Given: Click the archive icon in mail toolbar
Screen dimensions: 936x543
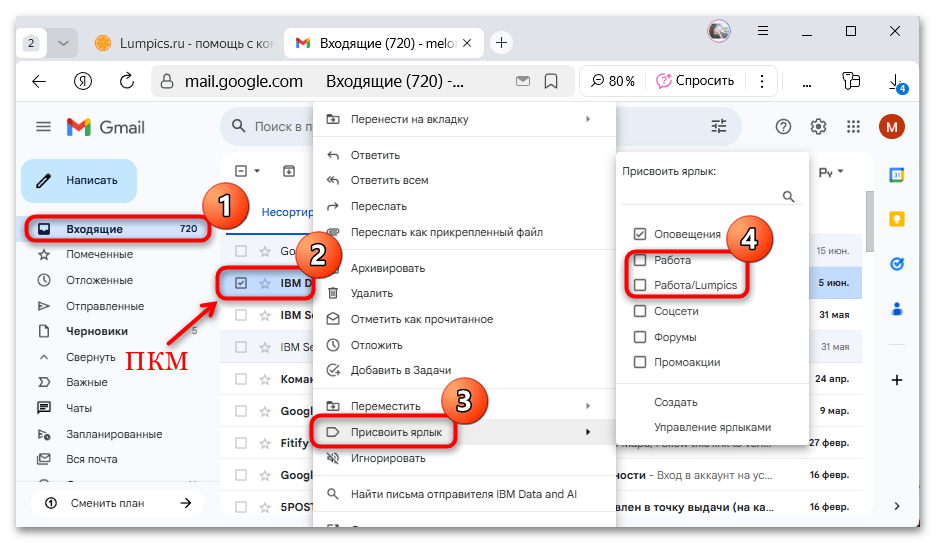Looking at the screenshot, I should coord(289,171).
